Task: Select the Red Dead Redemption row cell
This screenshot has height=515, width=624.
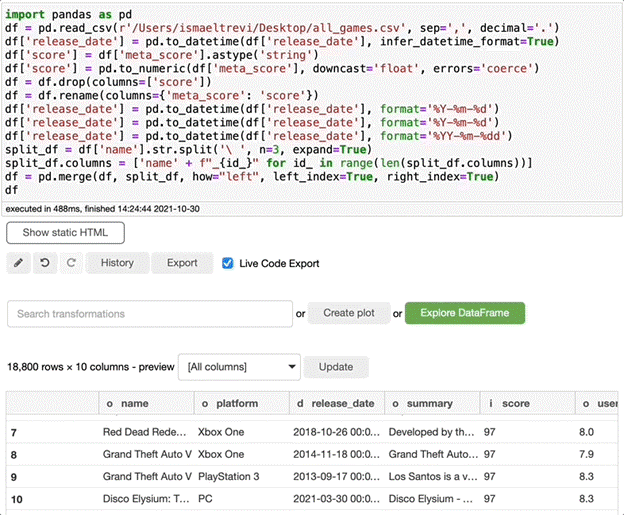Action: click(144, 432)
